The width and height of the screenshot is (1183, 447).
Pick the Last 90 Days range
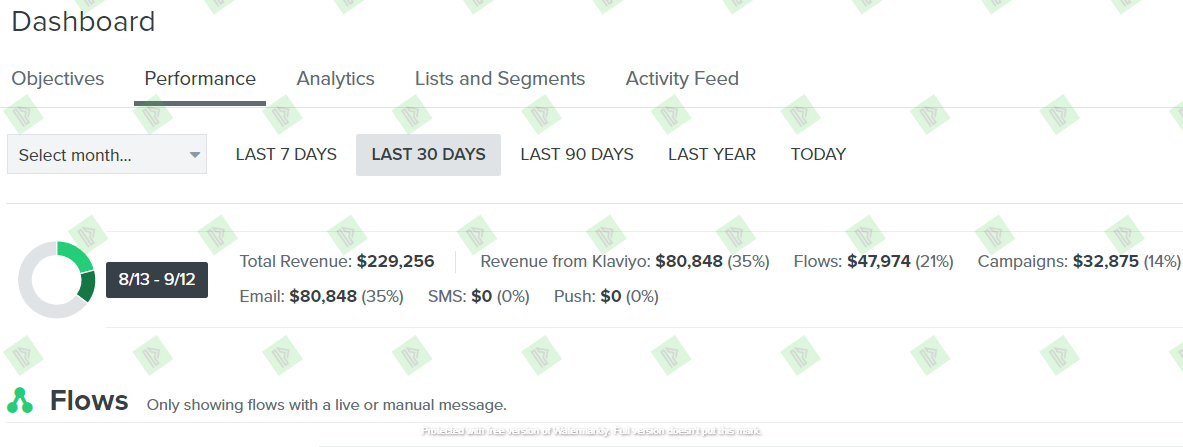577,155
